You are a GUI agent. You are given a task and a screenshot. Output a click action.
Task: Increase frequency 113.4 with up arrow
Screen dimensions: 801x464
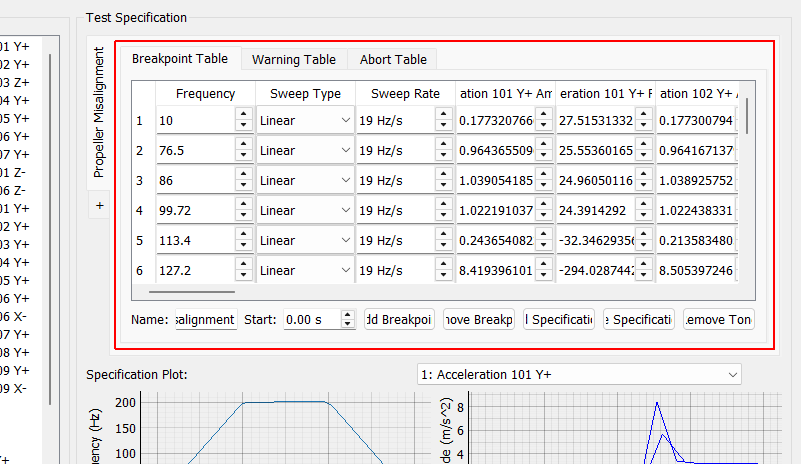[x=244, y=235]
